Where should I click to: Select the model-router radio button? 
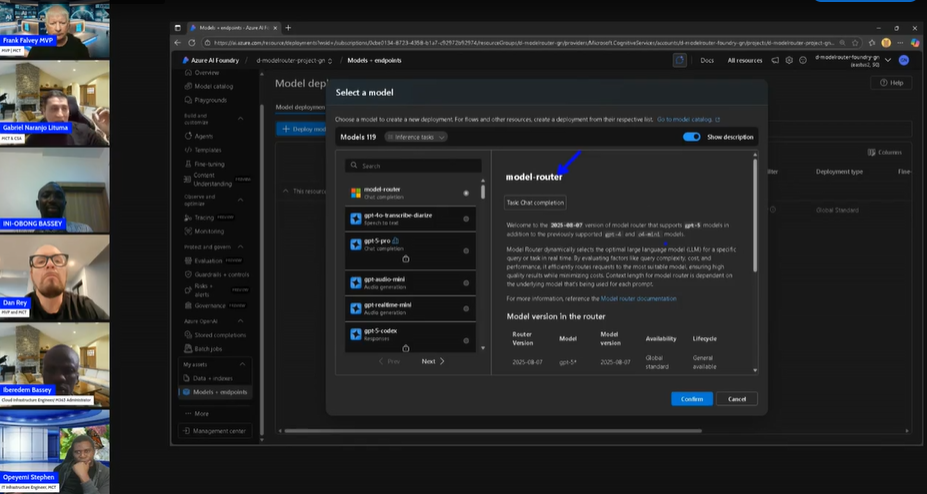[466, 193]
